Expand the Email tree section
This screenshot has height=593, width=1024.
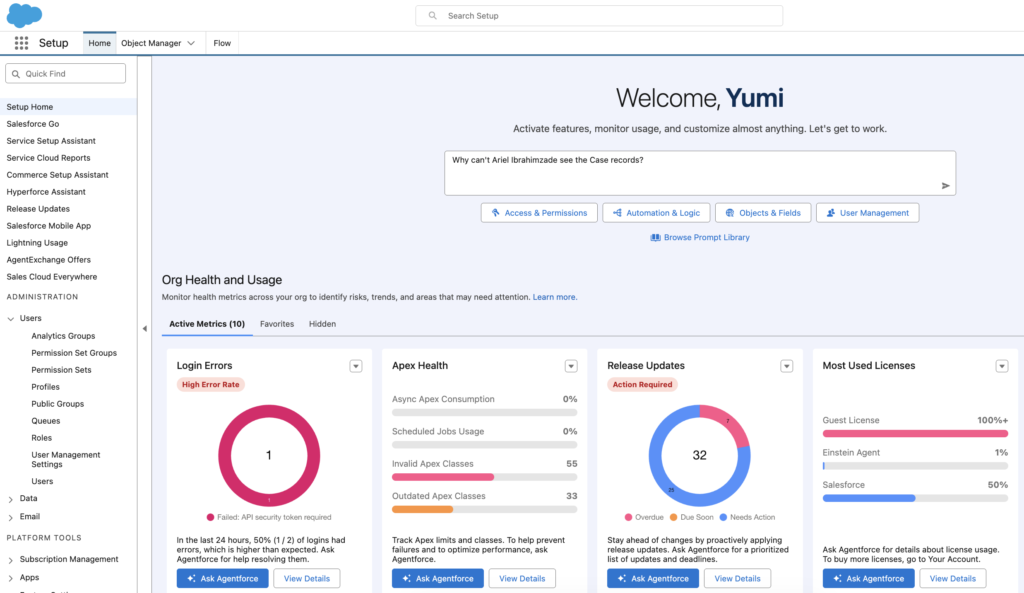tap(10, 517)
